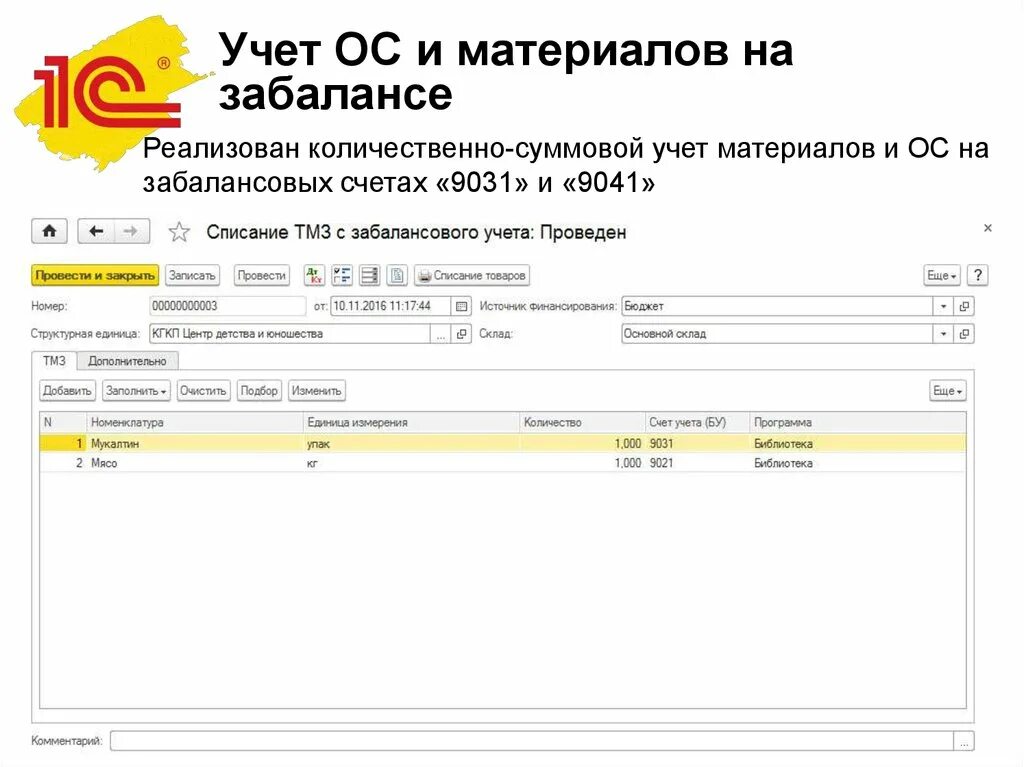The image size is (1024, 767).
Task: Click quantity cell in Мясо row
Action: click(583, 463)
